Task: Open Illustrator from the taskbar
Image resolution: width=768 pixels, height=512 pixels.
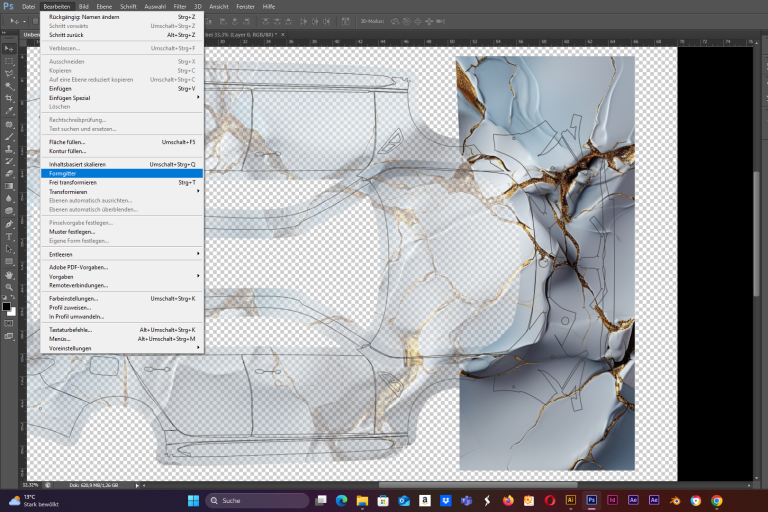Action: 571,500
